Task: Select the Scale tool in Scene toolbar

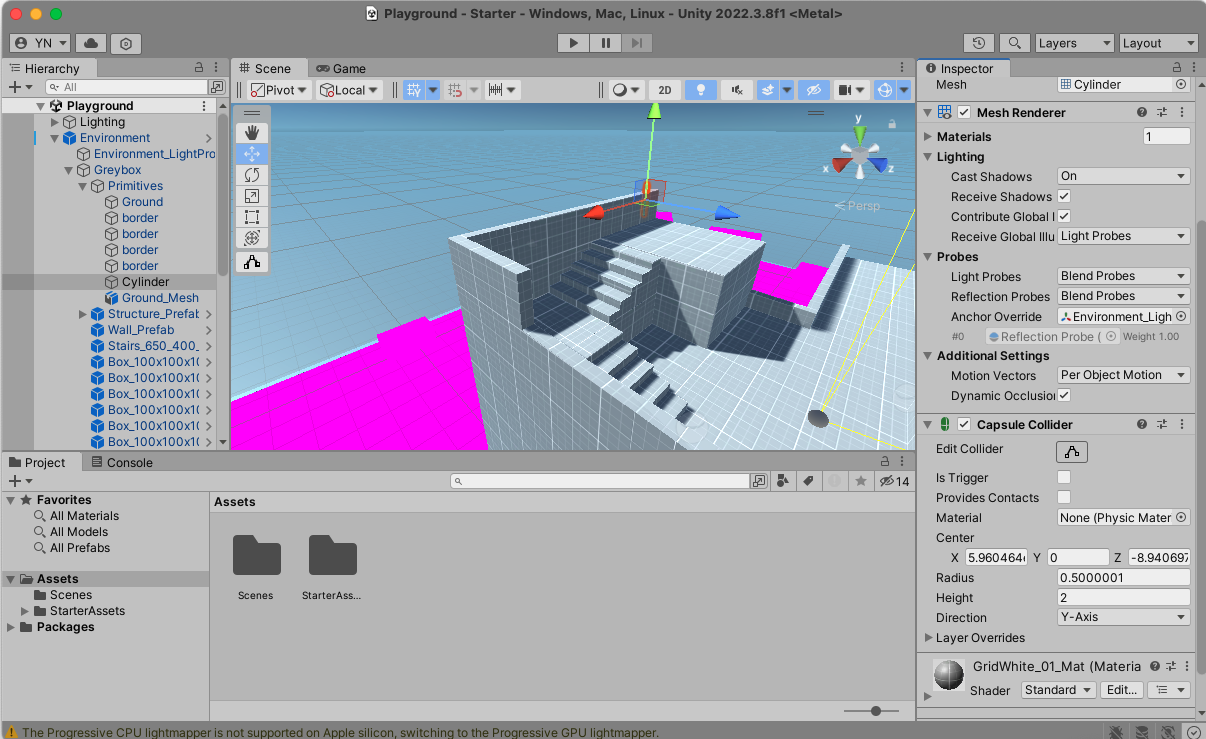Action: 252,196
